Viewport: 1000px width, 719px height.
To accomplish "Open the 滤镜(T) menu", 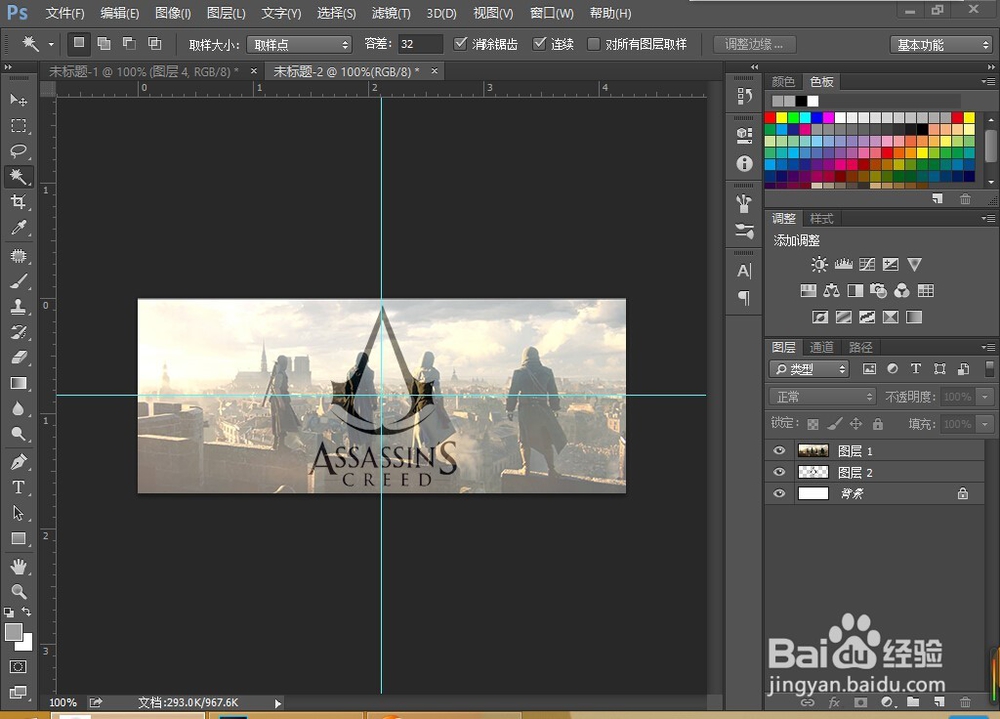I will click(391, 13).
